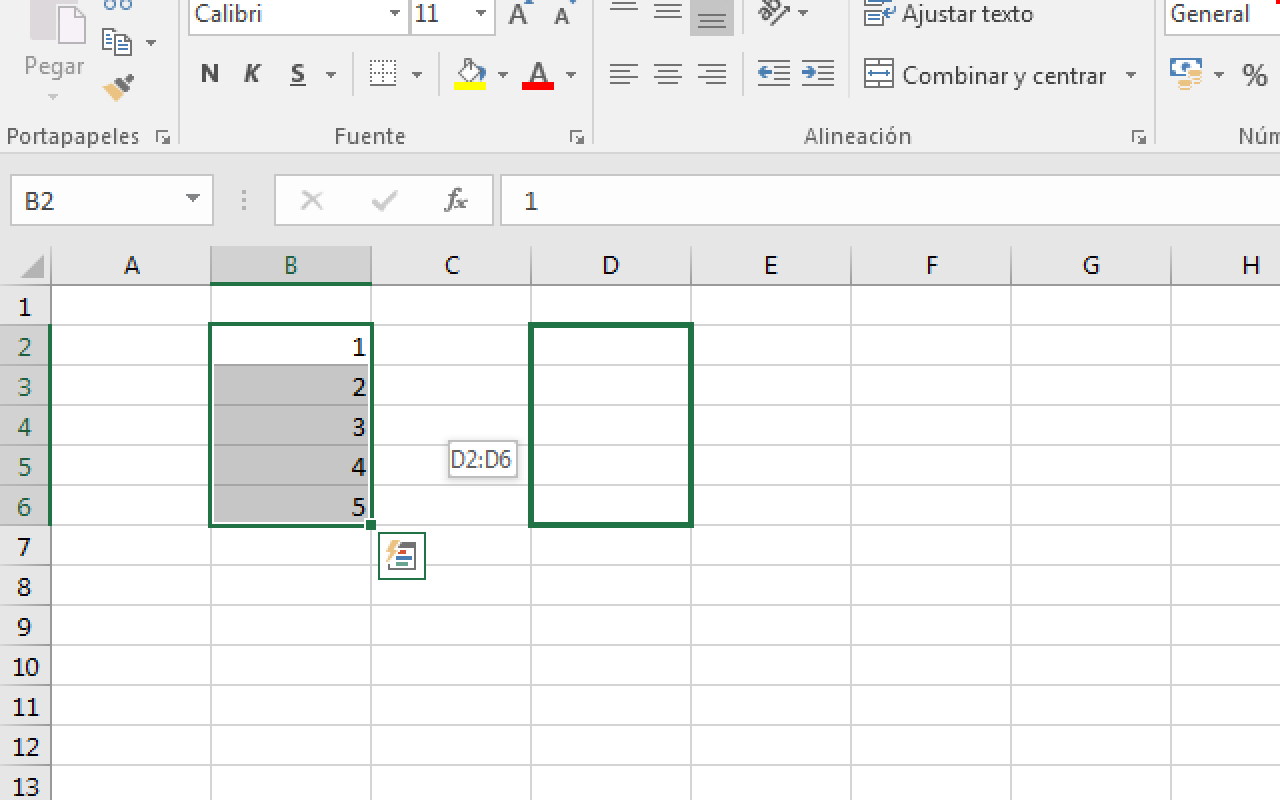The image size is (1280, 800).
Task: Expand the Combinar y centrar dropdown arrow
Action: pyautogui.click(x=1131, y=75)
